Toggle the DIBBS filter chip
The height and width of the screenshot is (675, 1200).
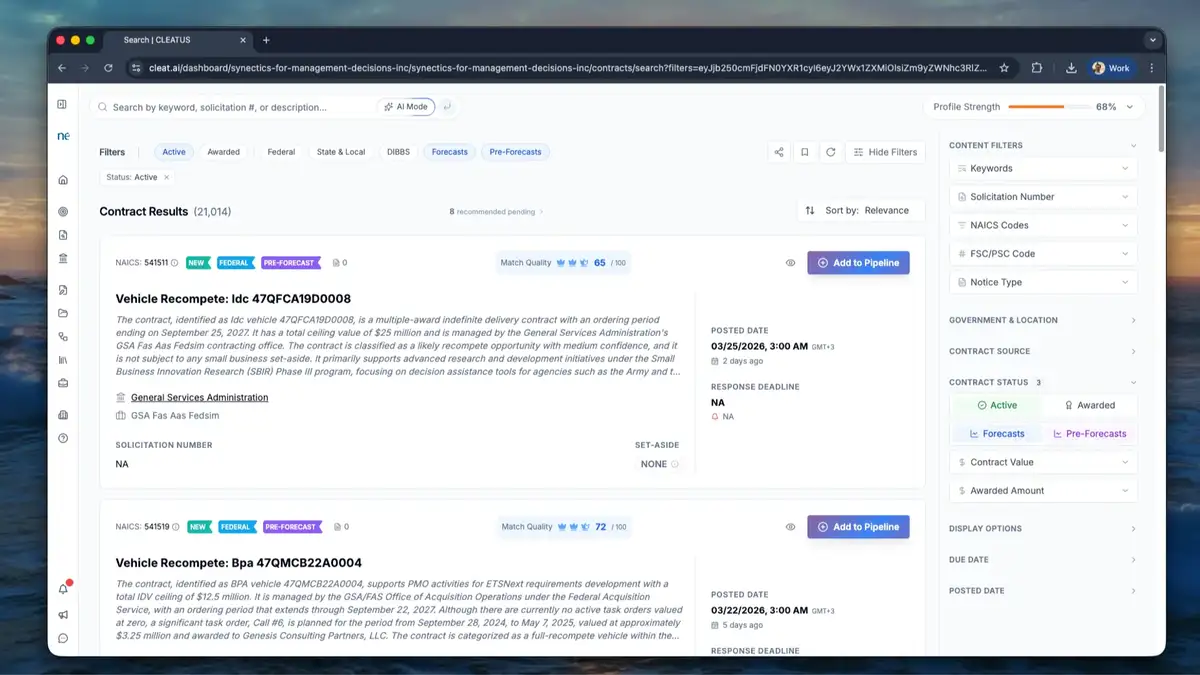[398, 152]
